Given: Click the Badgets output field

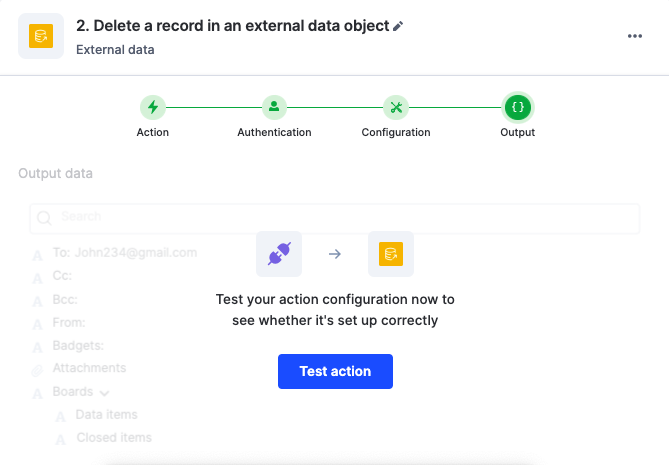Looking at the screenshot, I should pos(78,345).
